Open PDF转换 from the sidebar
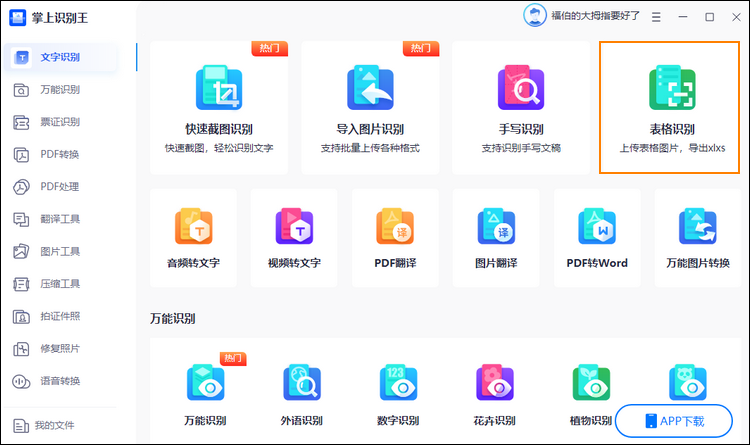Screen dimensions: 750x445 point(59,154)
